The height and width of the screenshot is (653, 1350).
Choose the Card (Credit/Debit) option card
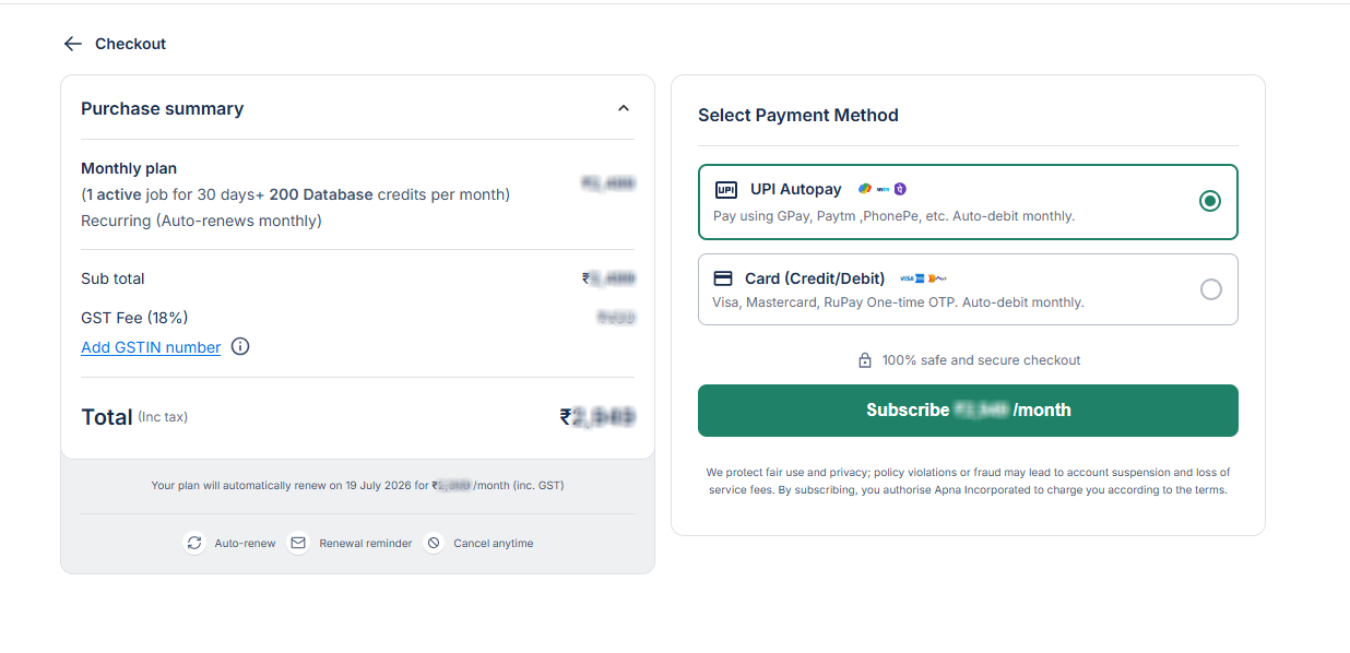[968, 290]
